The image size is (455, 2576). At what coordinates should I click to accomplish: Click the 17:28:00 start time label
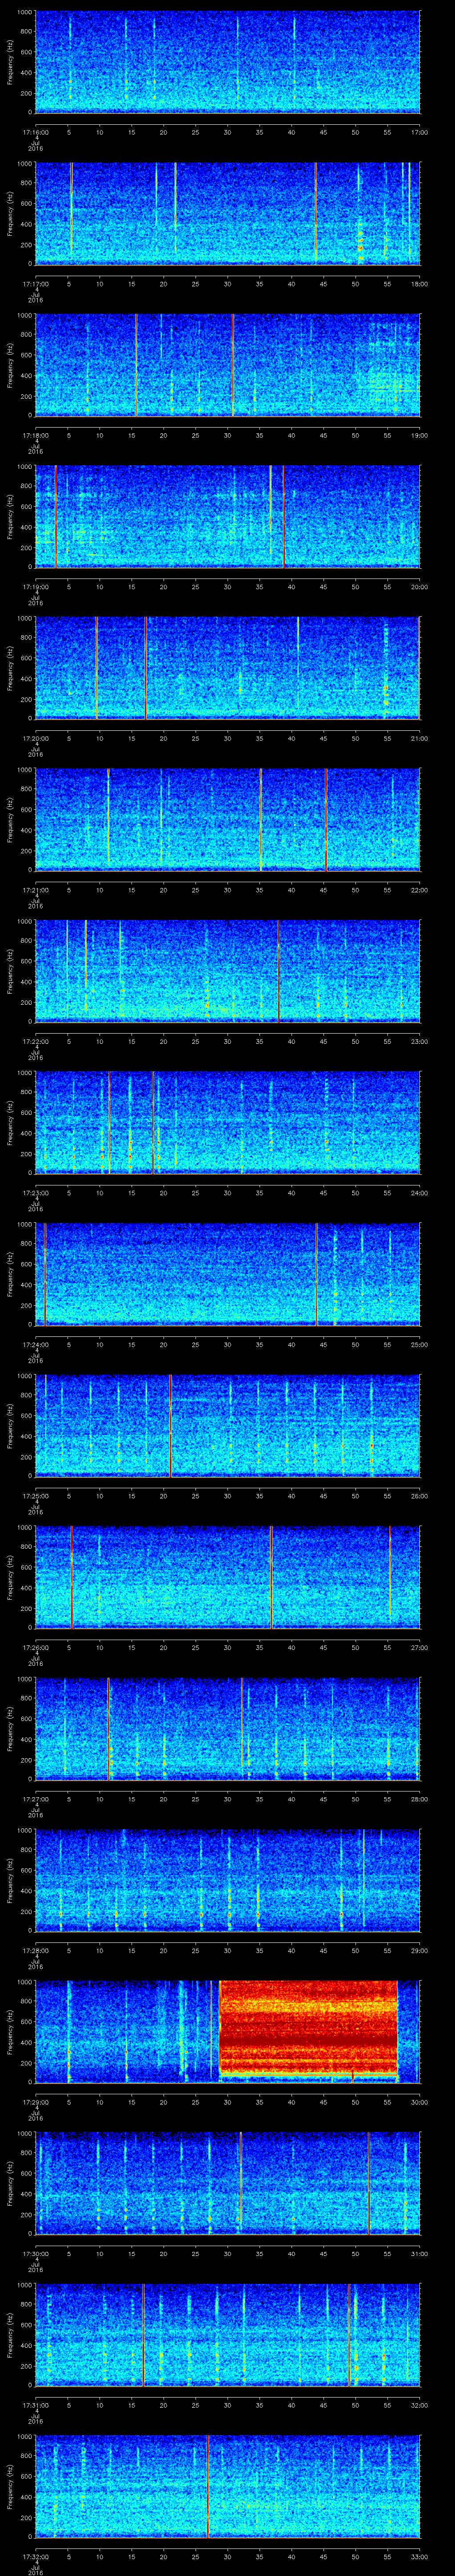point(35,1950)
